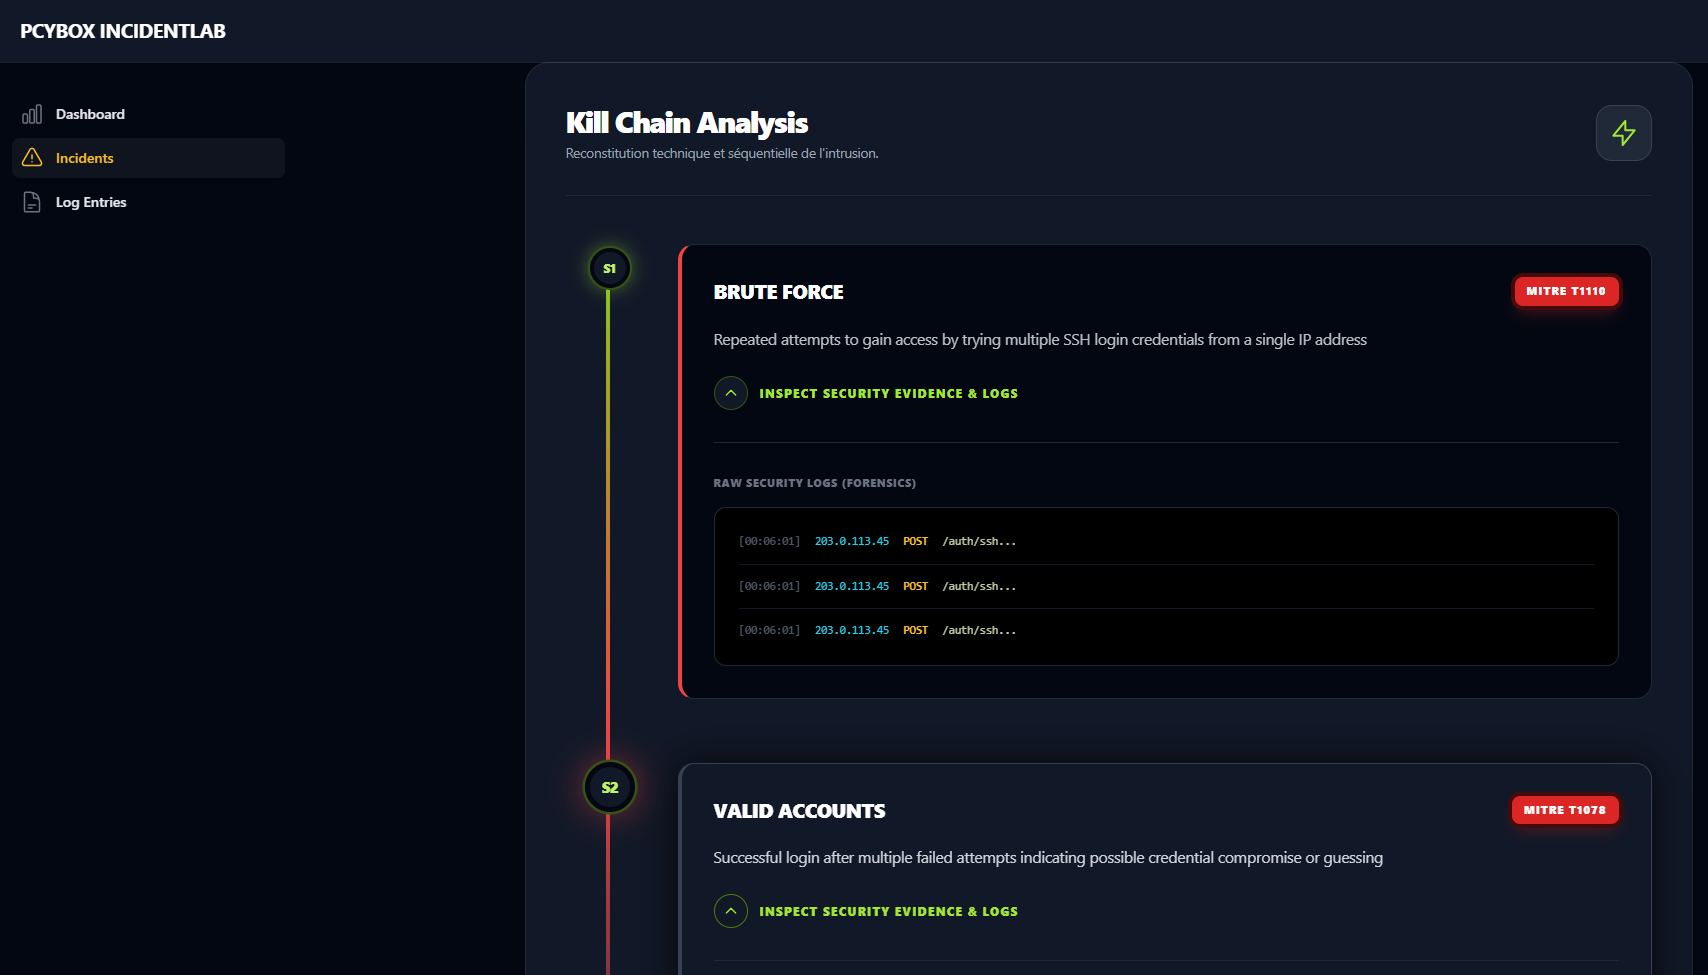Select the S1 timeline step marker
Screen dimensions: 1708x975
click(609, 268)
